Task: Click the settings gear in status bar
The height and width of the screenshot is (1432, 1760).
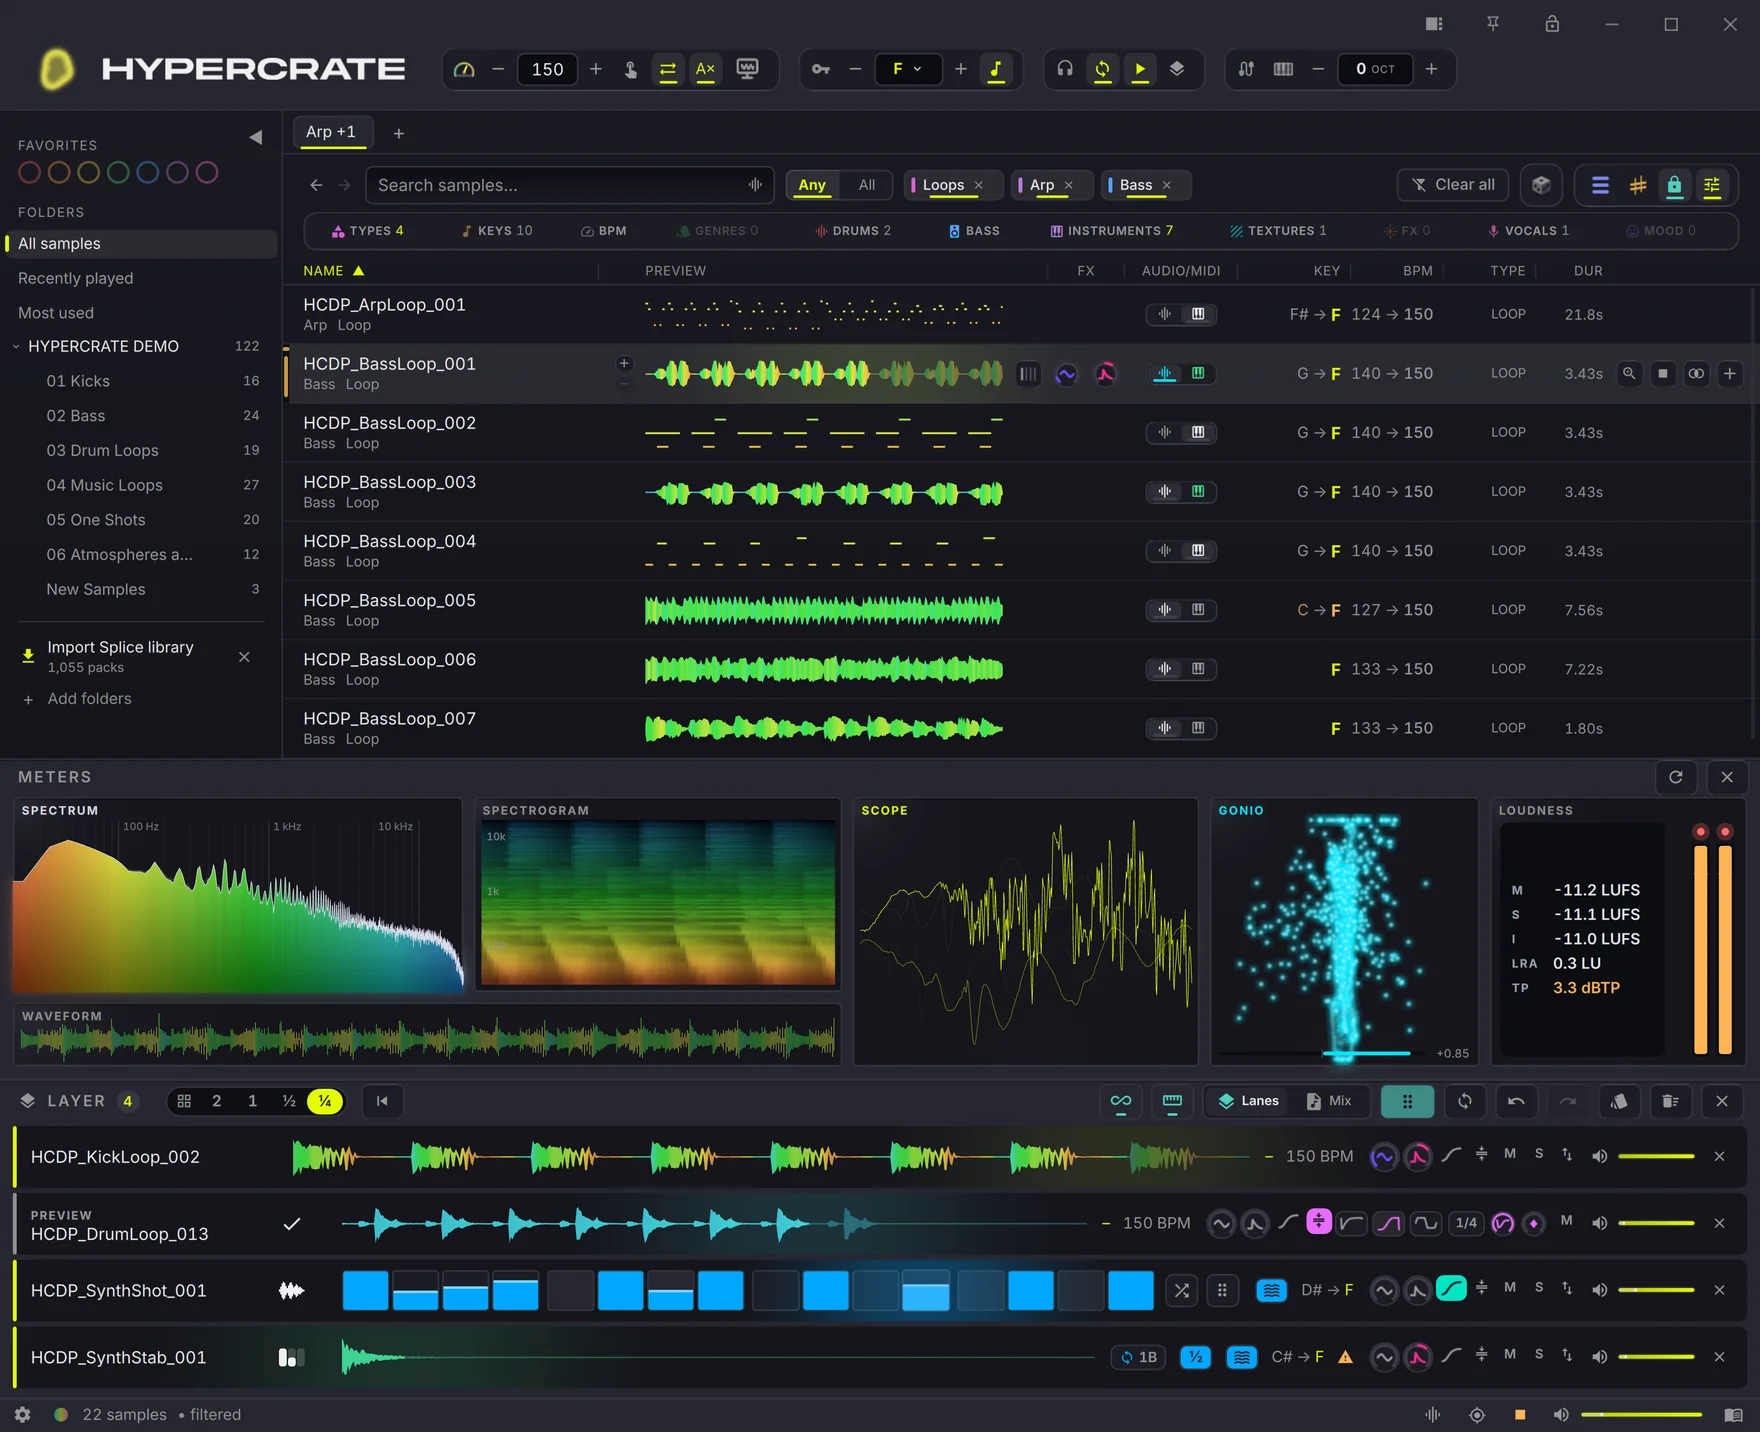Action: coord(23,1415)
